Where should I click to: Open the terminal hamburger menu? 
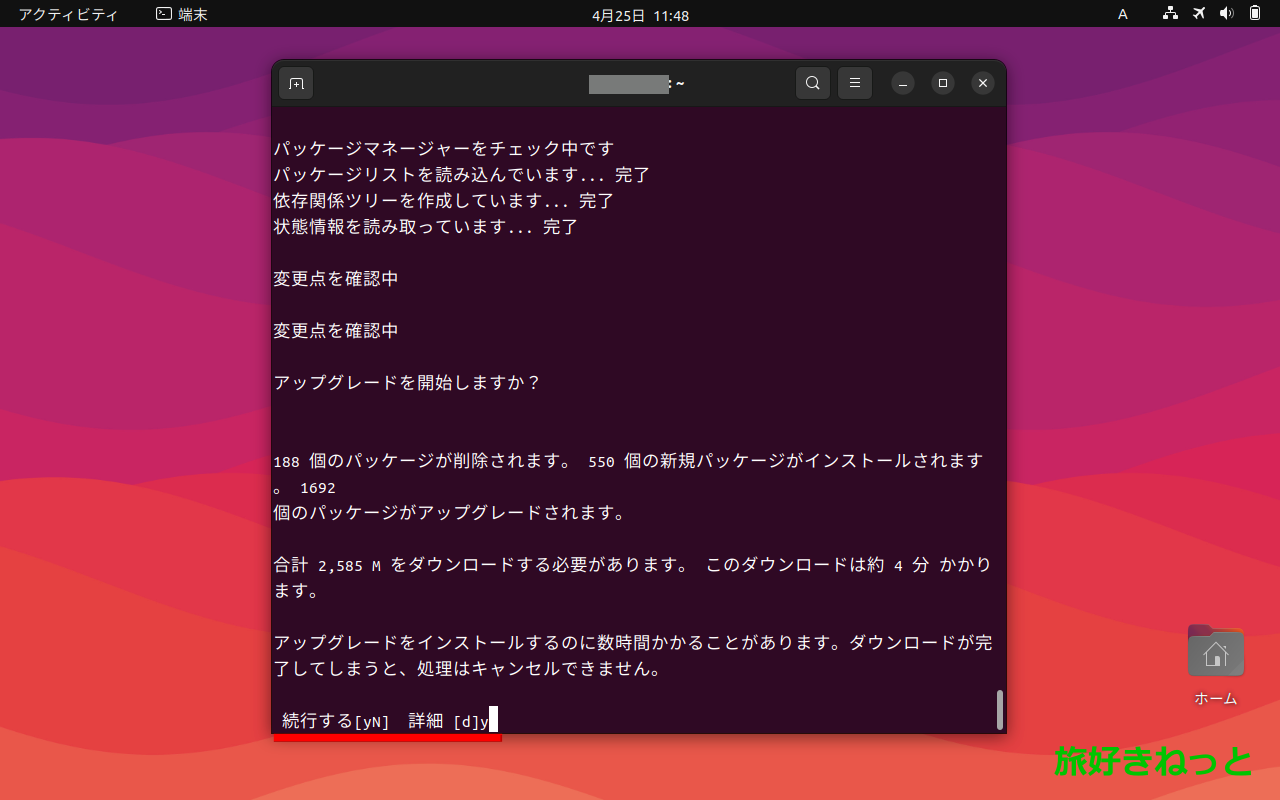[x=854, y=83]
